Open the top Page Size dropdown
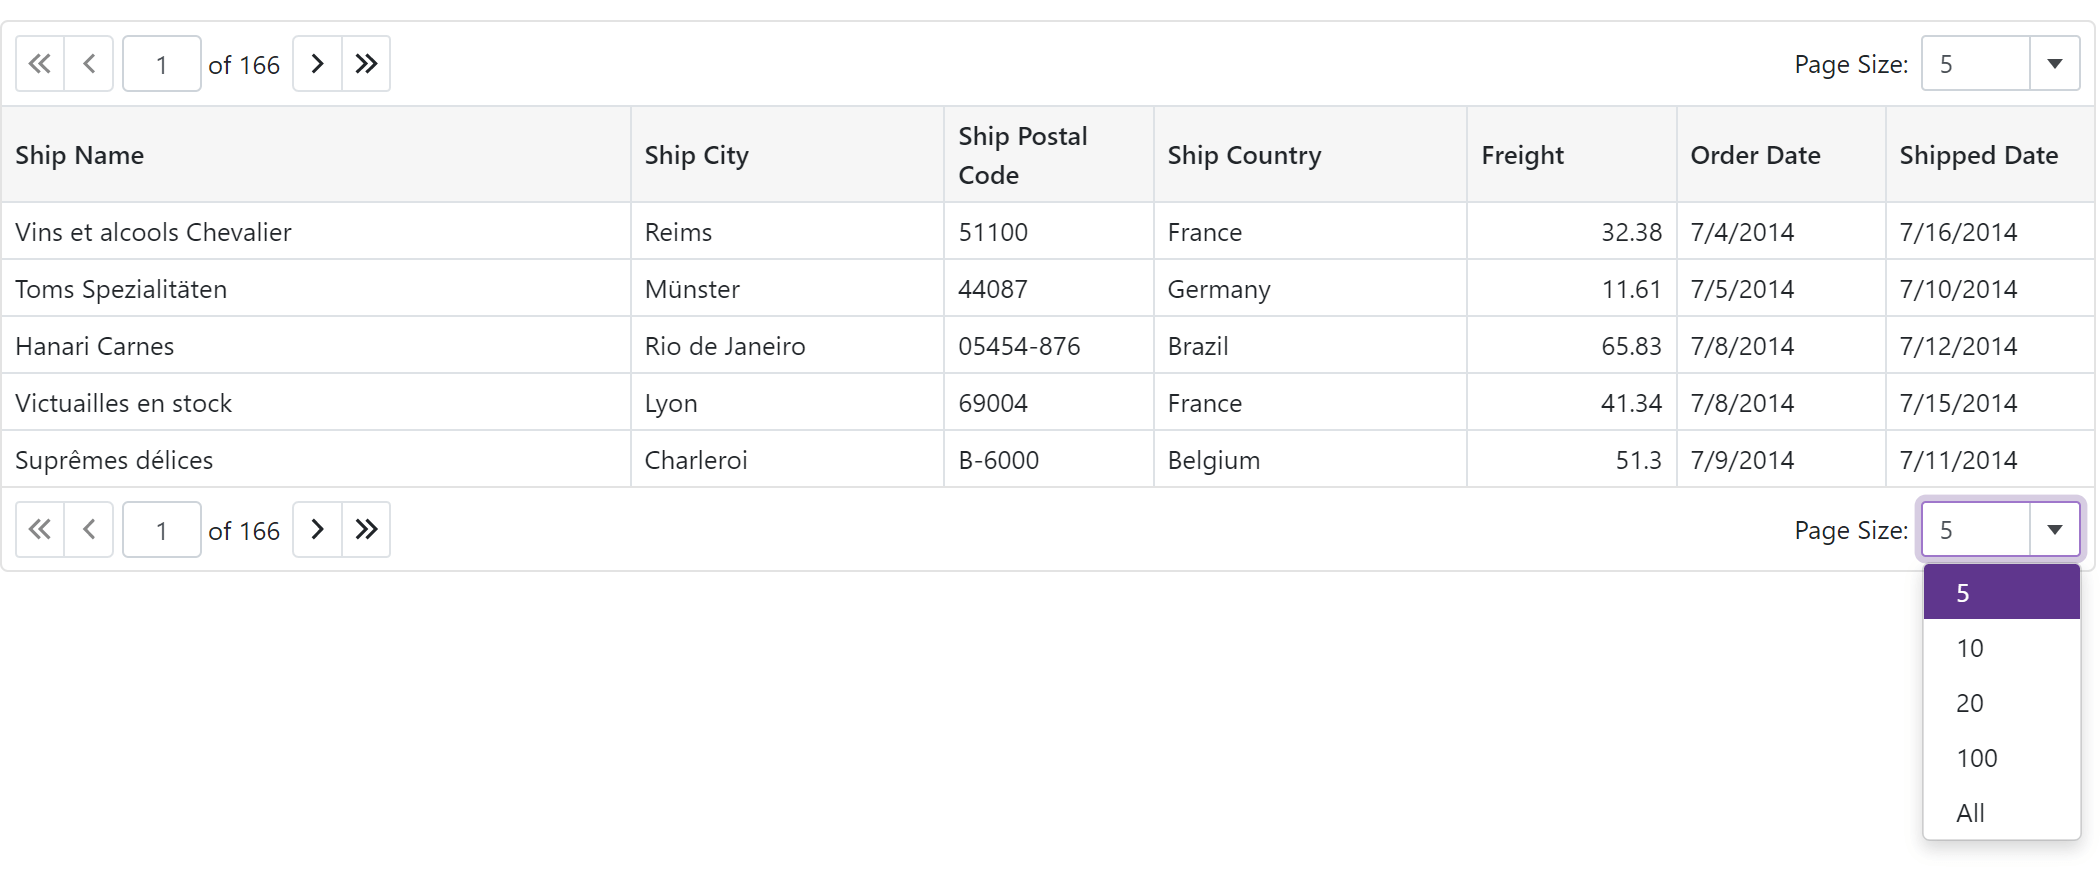 pyautogui.click(x=2054, y=64)
